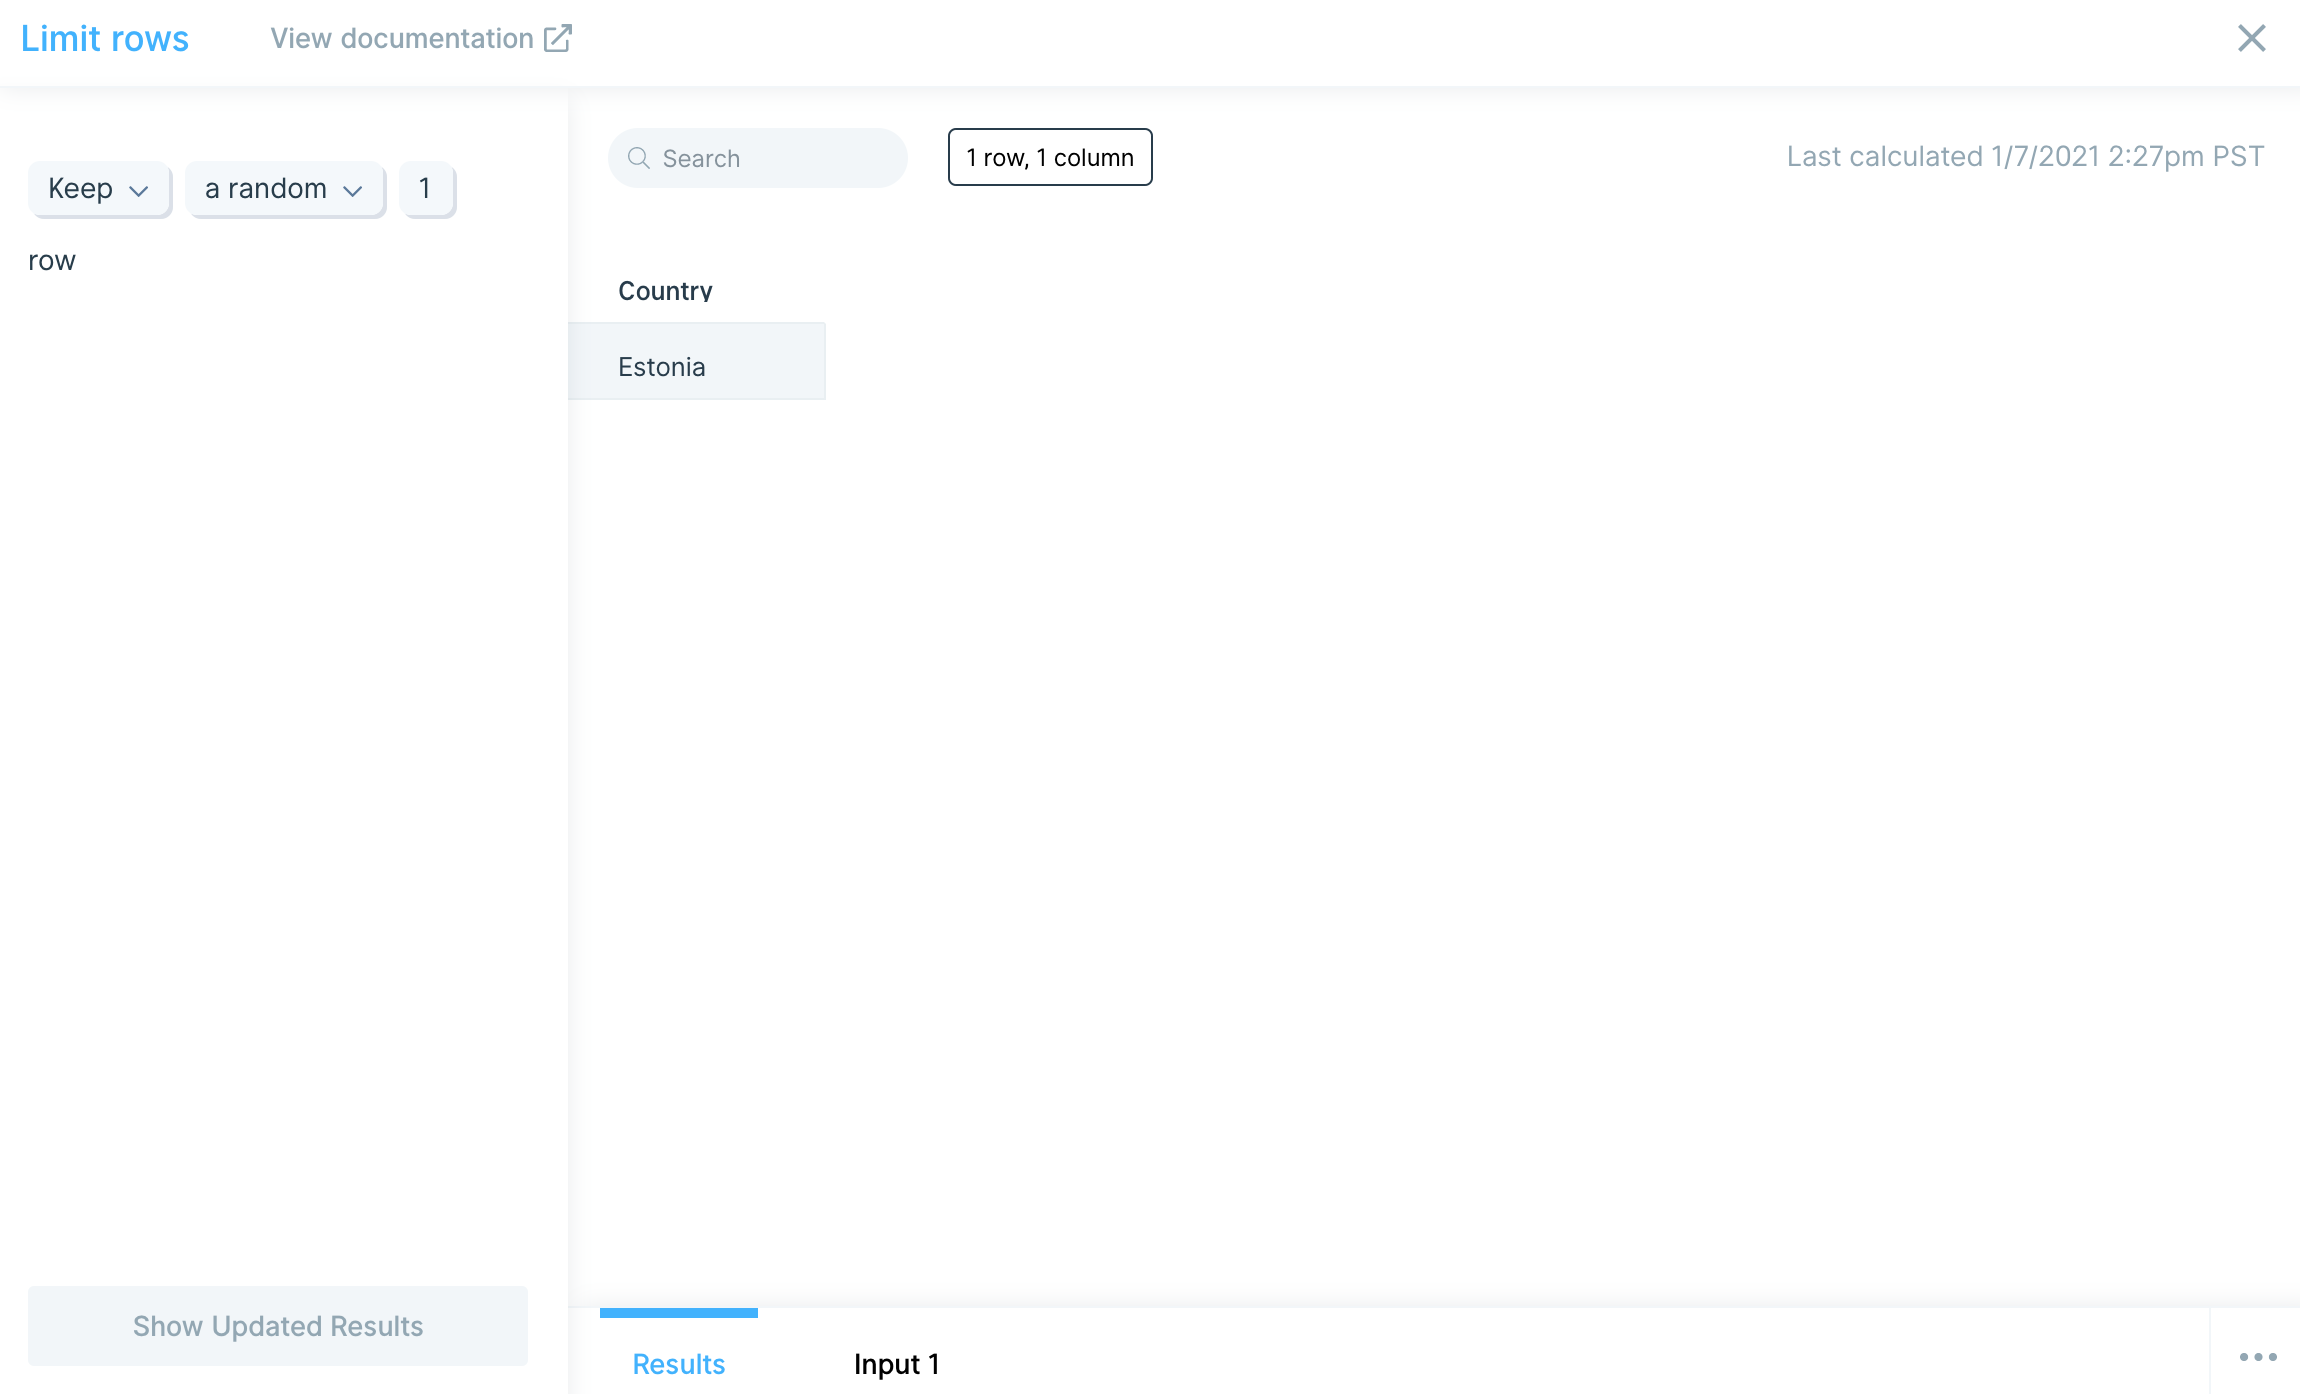This screenshot has height=1394, width=2300.
Task: Click the chevron arrow on Keep selector
Action: point(139,190)
